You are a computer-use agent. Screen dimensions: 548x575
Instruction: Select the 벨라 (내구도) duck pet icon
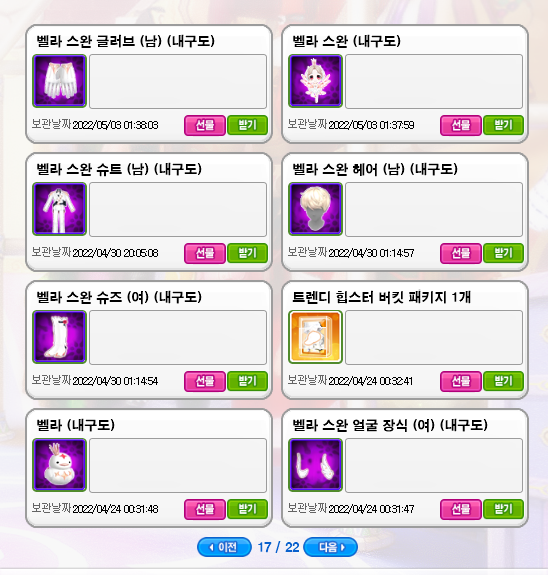click(59, 465)
